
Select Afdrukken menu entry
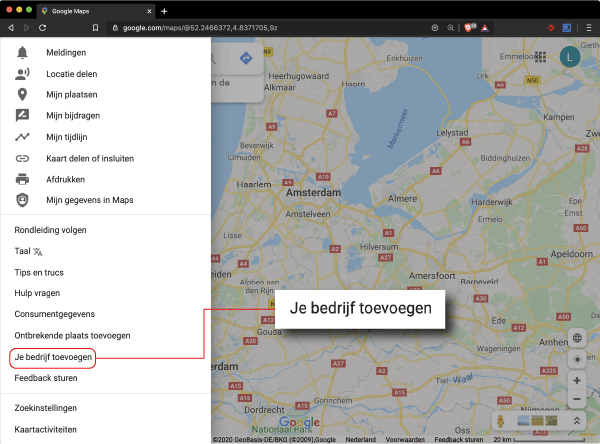(x=65, y=179)
